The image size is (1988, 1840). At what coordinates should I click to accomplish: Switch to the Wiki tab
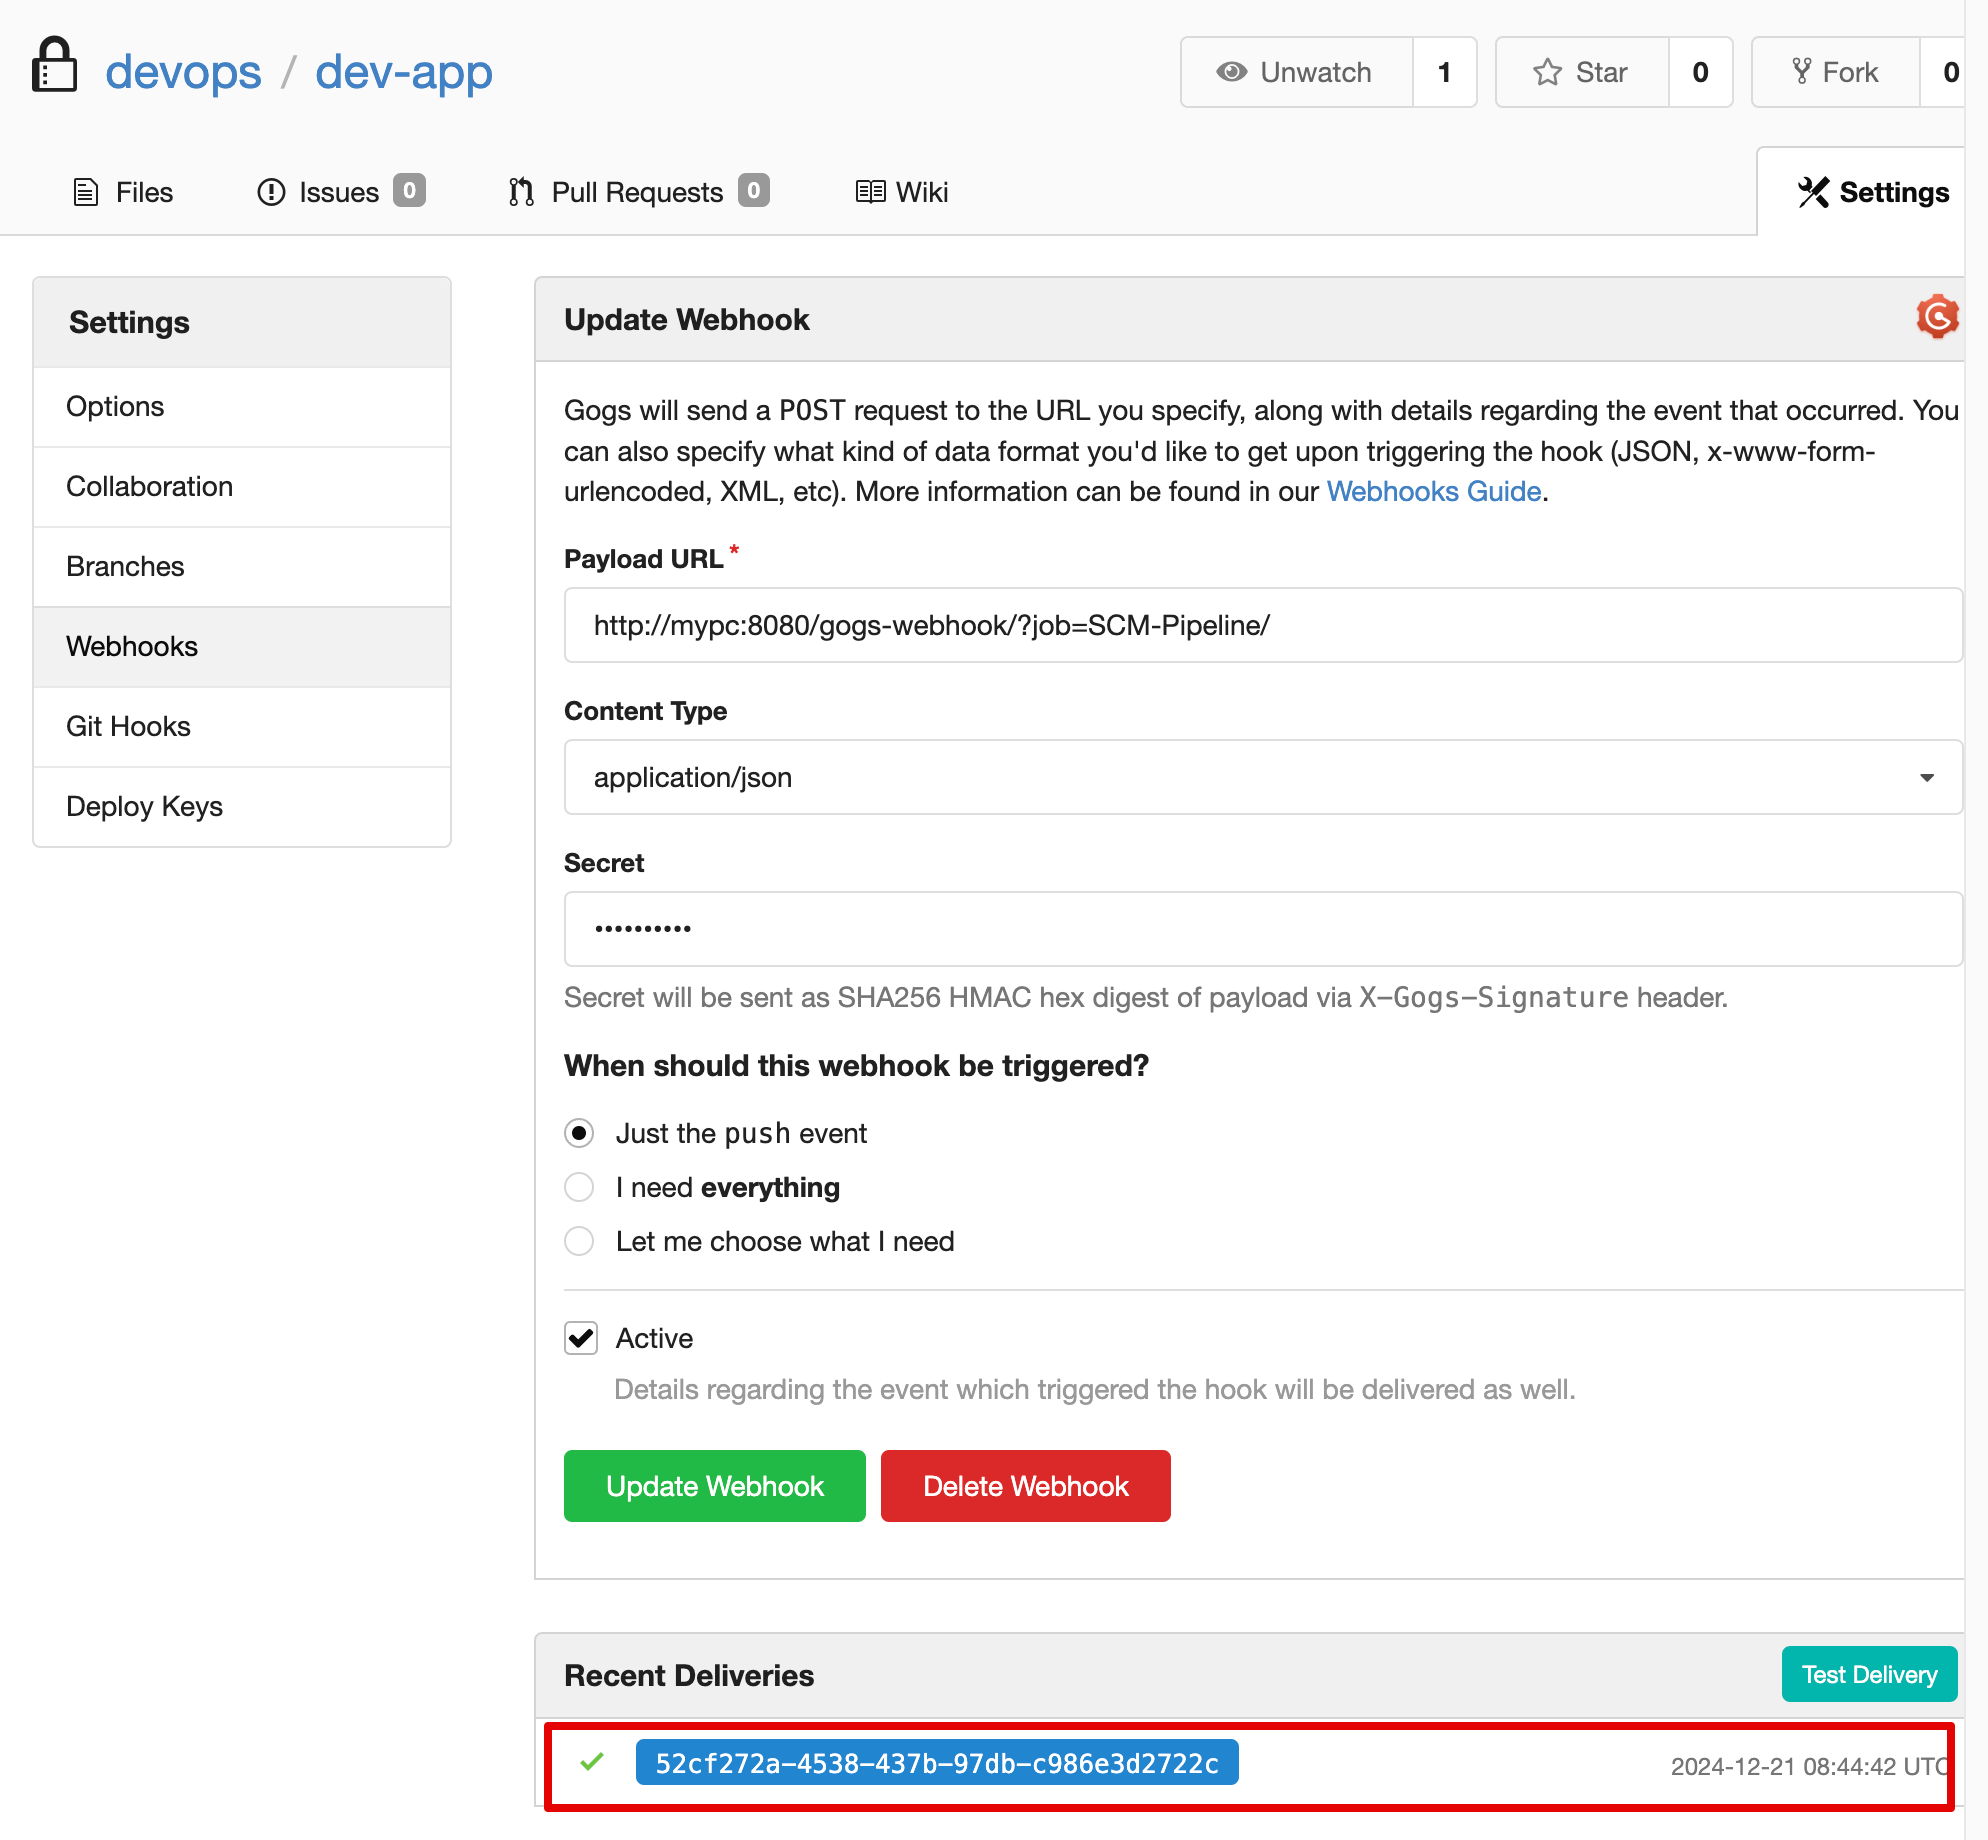click(902, 192)
